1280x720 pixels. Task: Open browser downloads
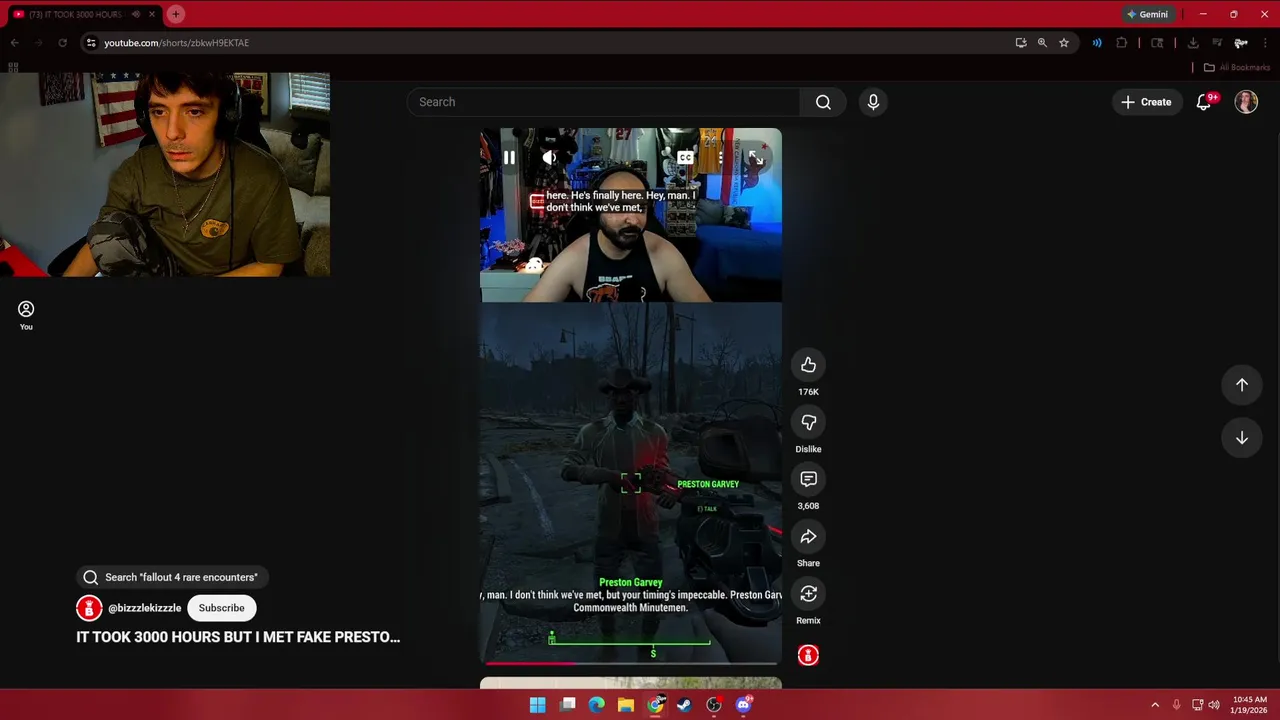1193,43
